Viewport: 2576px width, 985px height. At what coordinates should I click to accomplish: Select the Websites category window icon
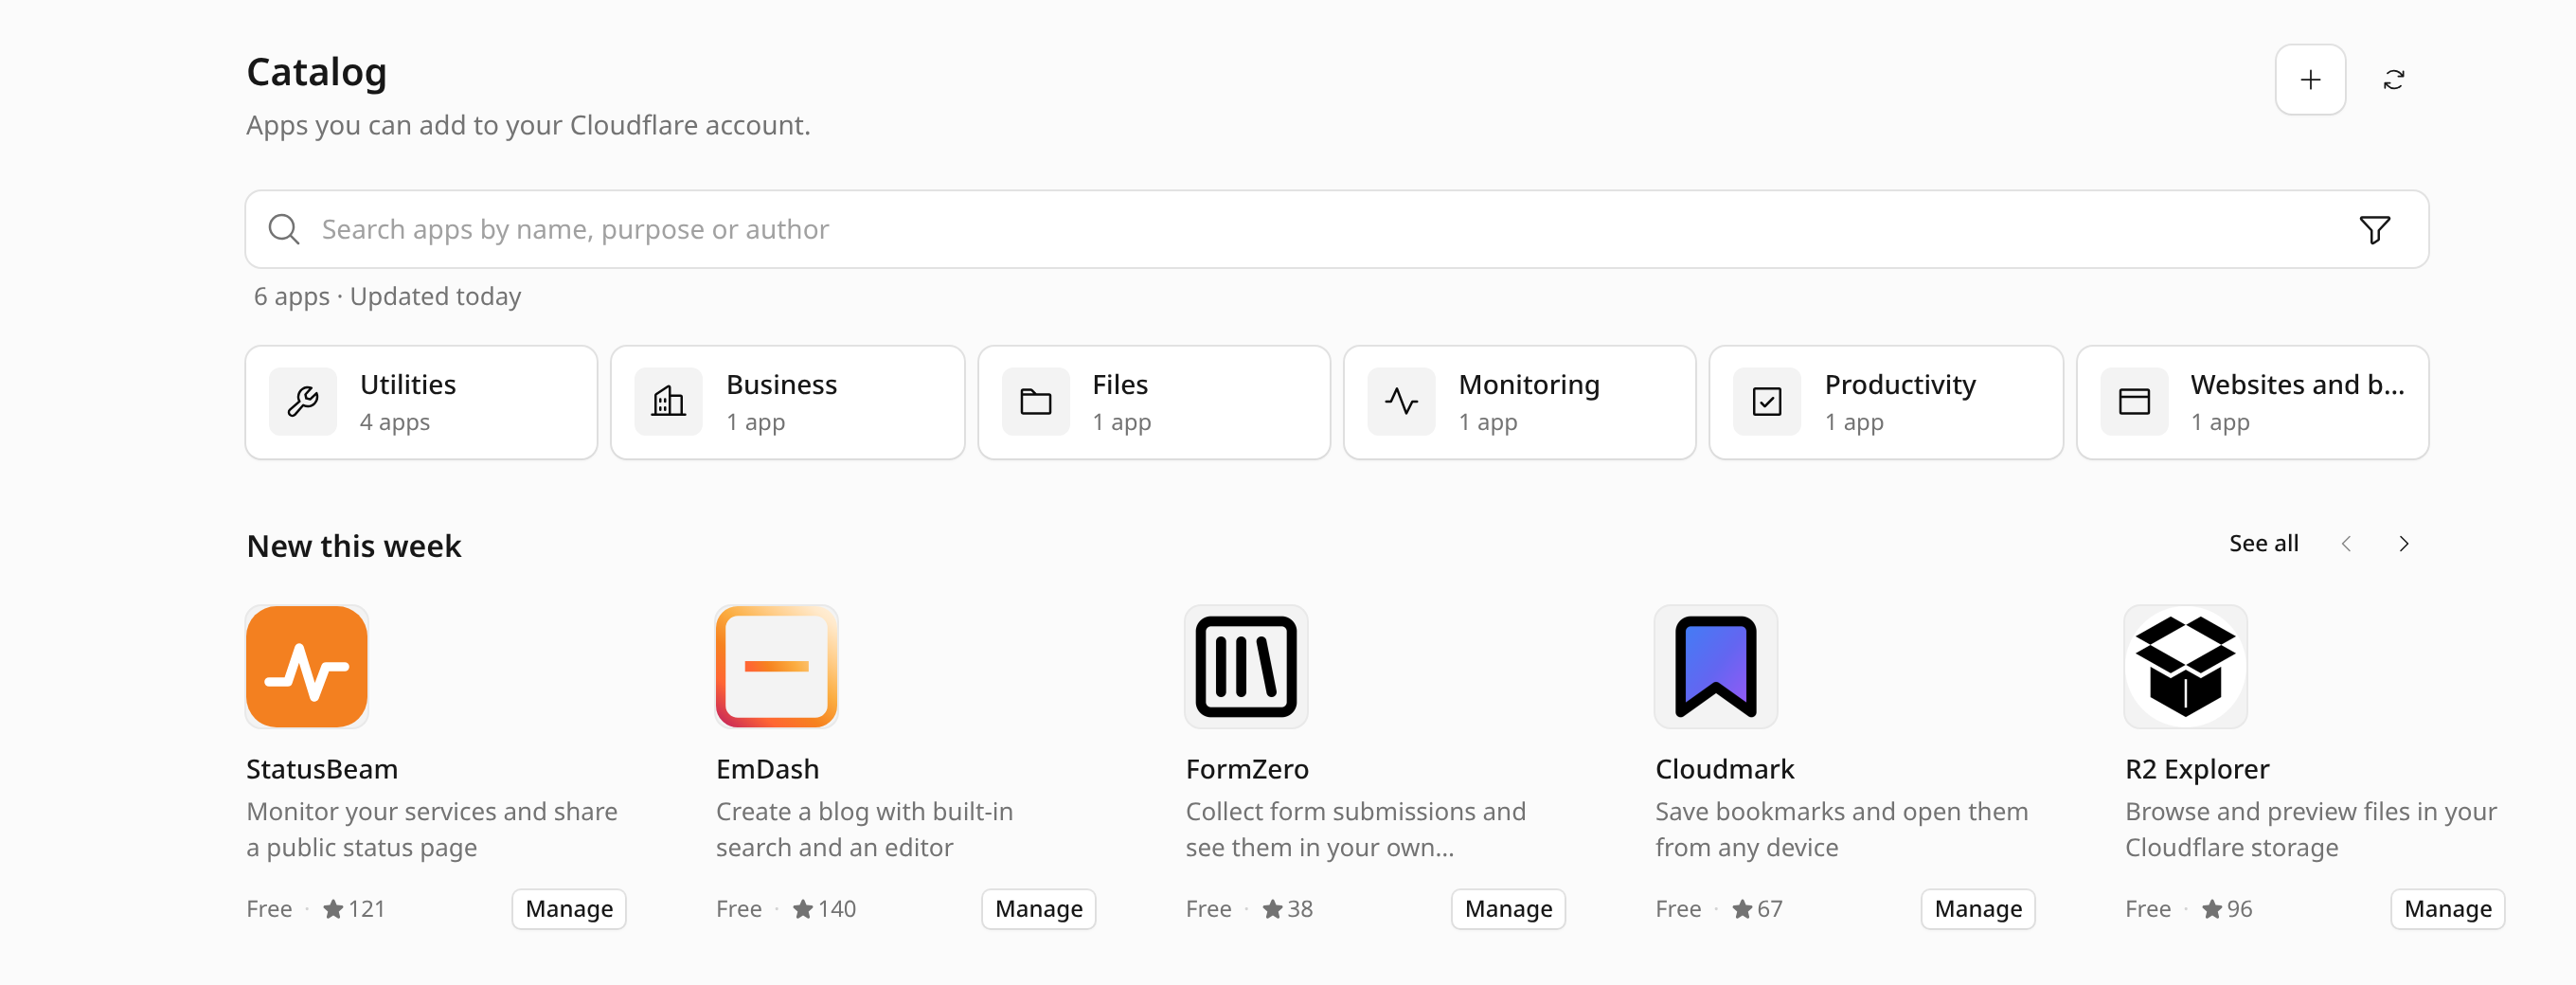point(2135,402)
